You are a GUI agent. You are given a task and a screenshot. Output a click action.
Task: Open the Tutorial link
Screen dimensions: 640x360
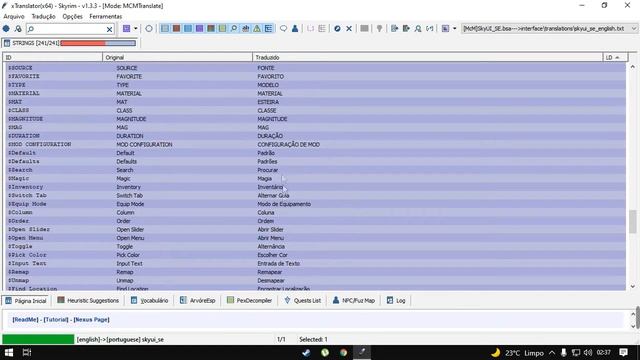(x=56, y=320)
